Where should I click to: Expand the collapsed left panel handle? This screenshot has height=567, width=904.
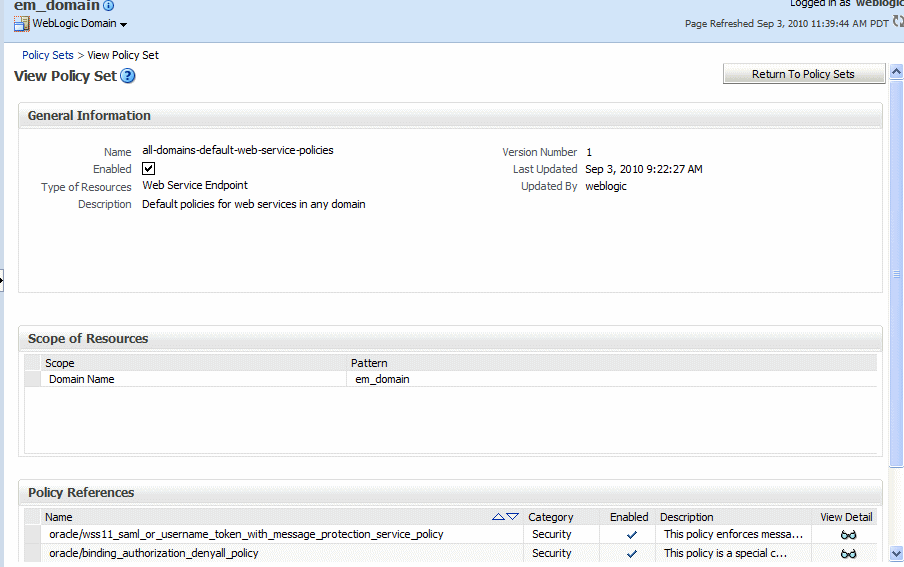2,280
